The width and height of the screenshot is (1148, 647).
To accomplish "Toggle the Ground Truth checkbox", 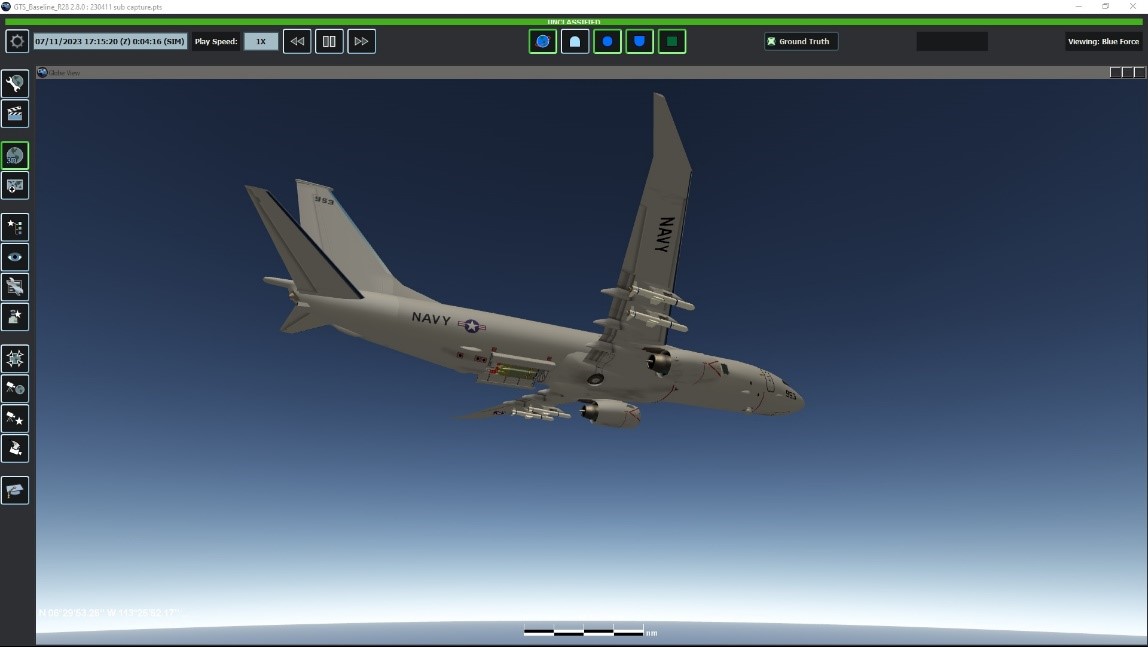I will coord(771,42).
